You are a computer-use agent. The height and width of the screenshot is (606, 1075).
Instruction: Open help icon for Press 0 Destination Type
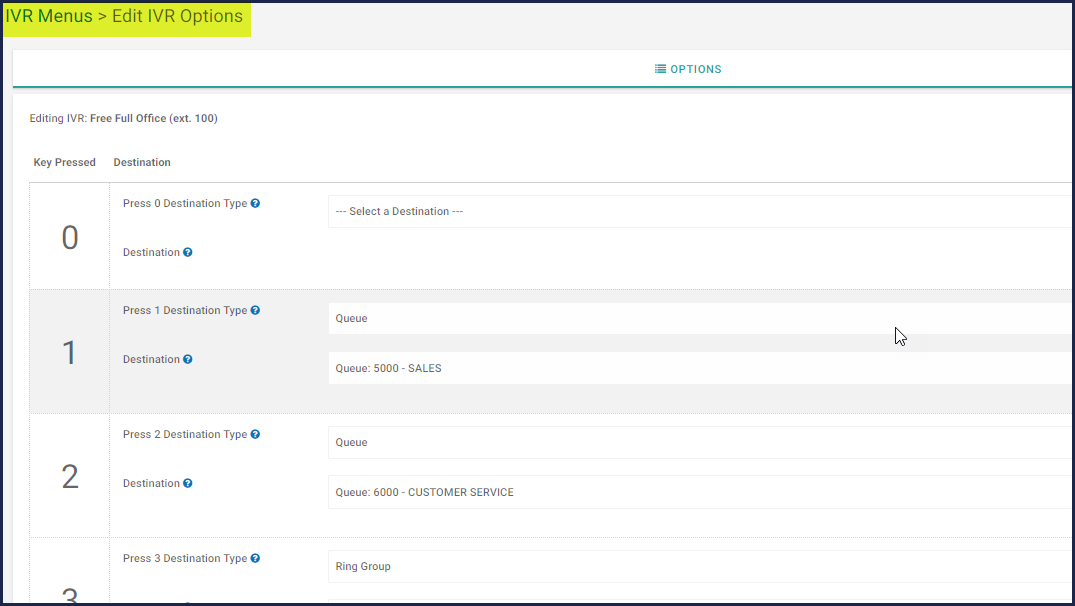tap(255, 204)
